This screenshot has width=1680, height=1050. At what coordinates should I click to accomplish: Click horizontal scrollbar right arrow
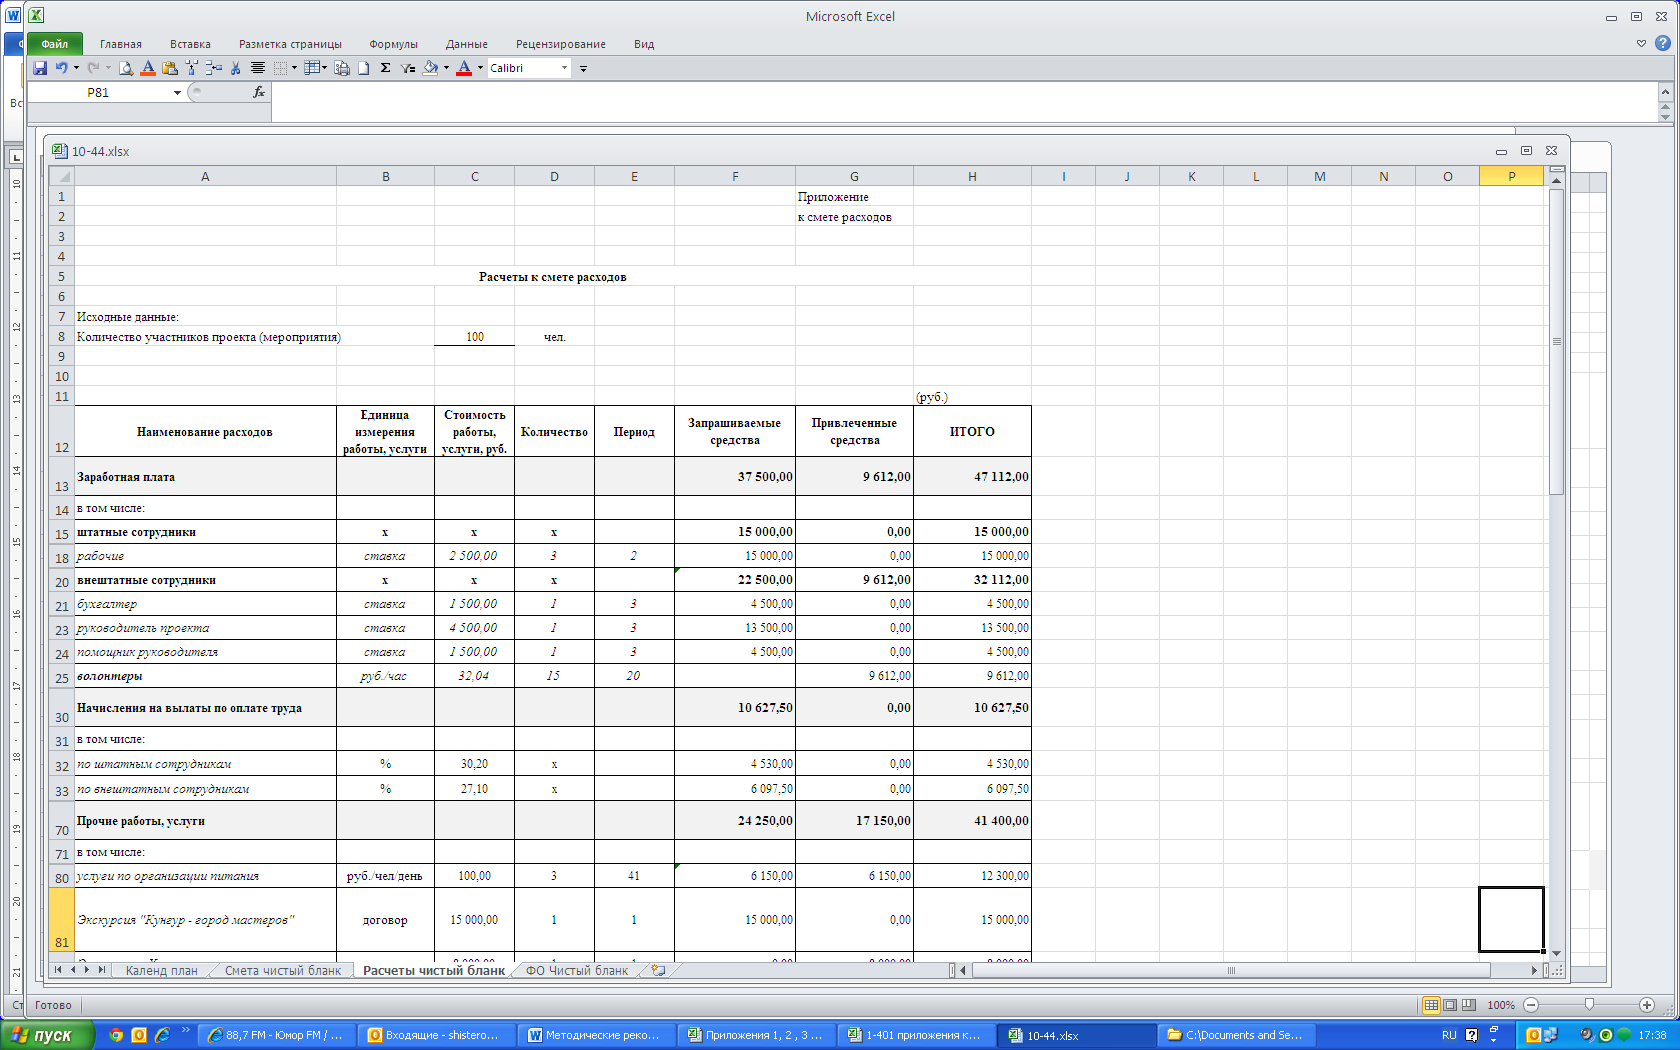tap(1534, 970)
